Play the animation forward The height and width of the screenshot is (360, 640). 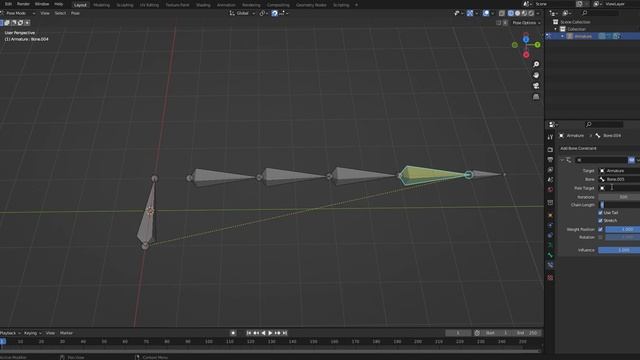[x=270, y=333]
